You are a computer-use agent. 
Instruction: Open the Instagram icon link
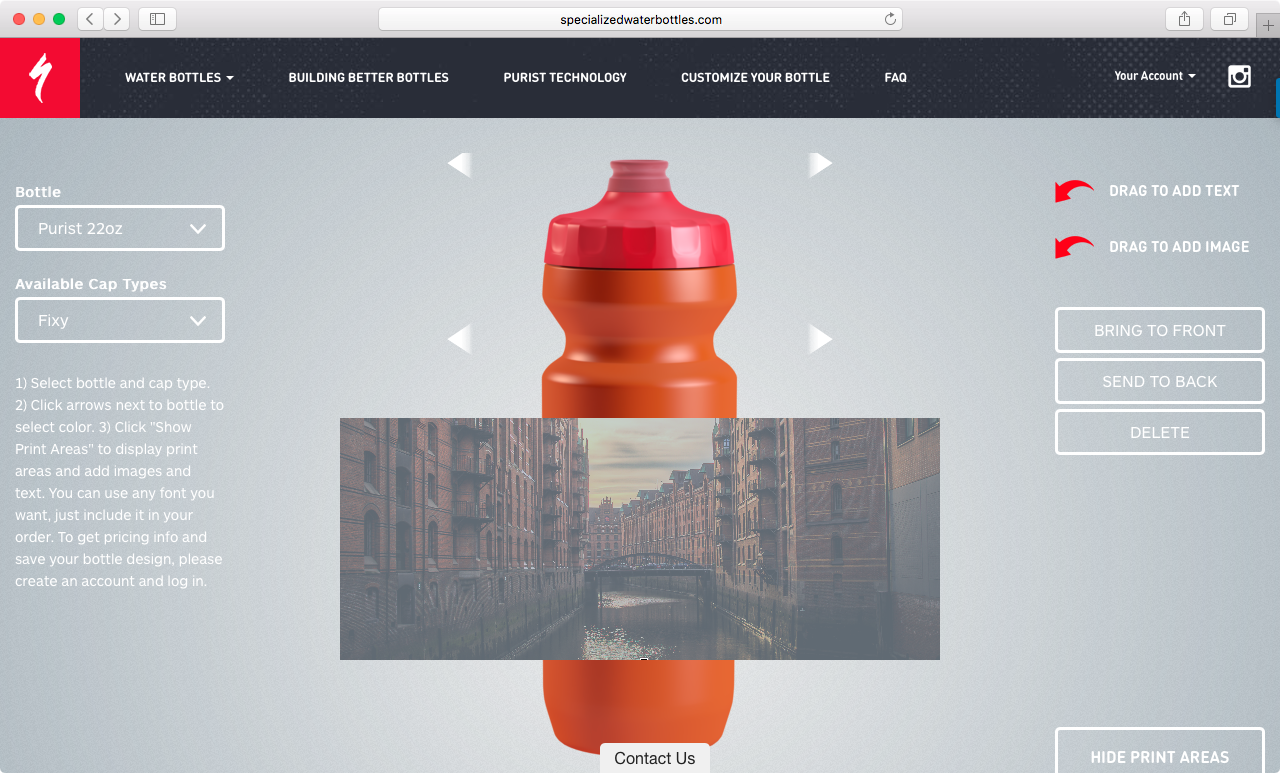[x=1239, y=76]
